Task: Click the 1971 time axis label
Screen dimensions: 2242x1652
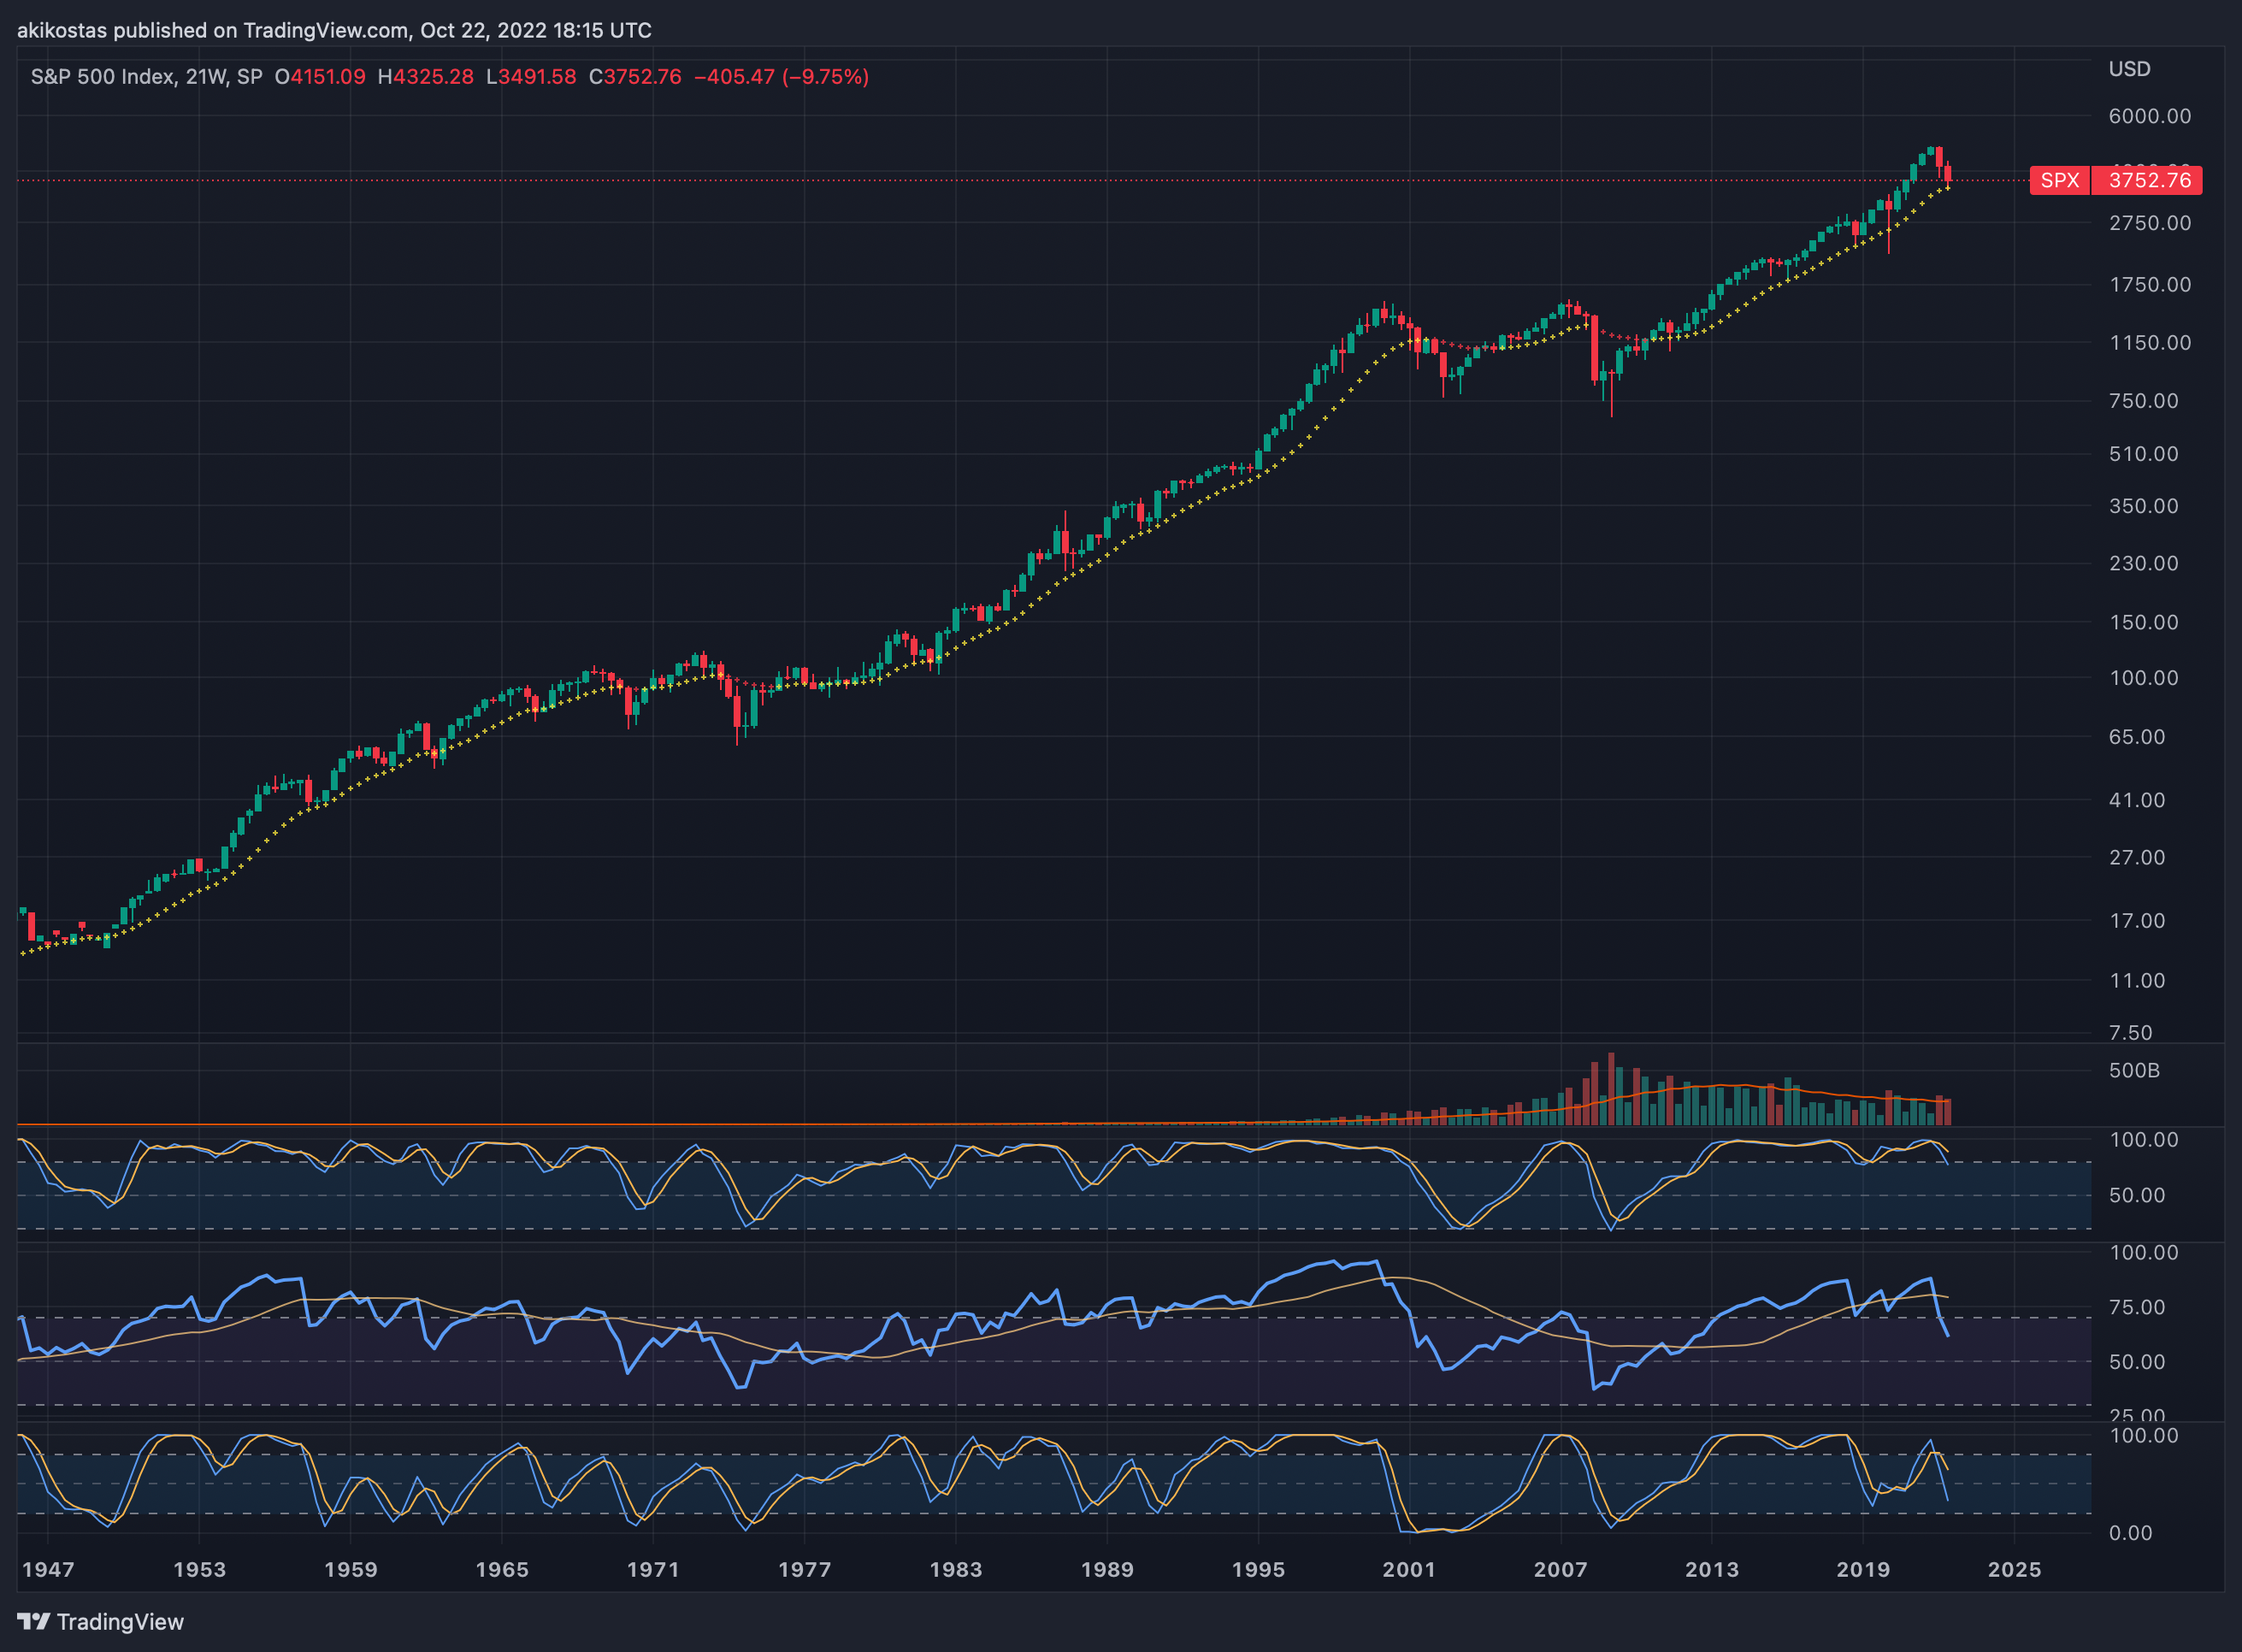Action: pyautogui.click(x=653, y=1570)
